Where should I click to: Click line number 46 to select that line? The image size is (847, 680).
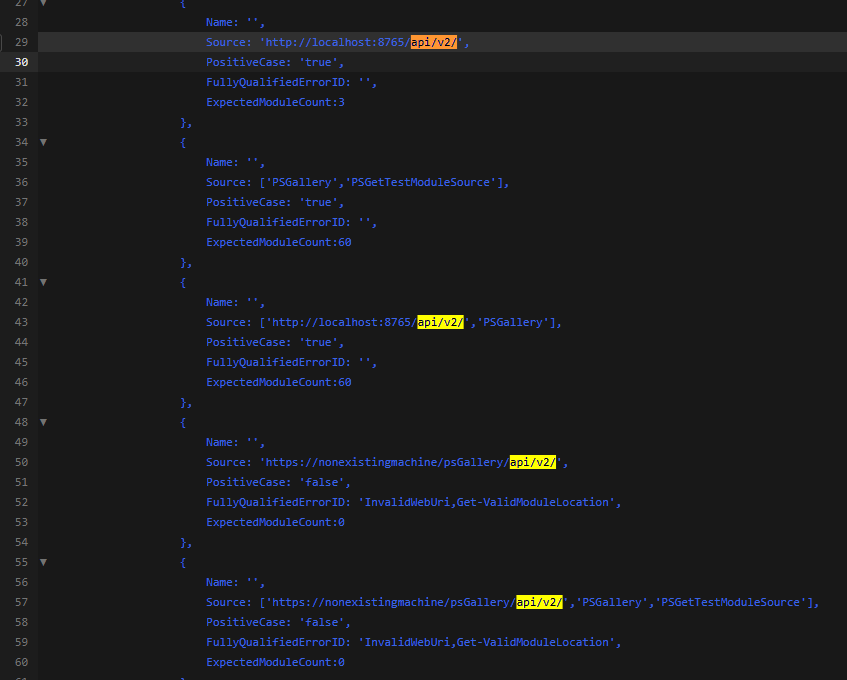click(x=20, y=381)
